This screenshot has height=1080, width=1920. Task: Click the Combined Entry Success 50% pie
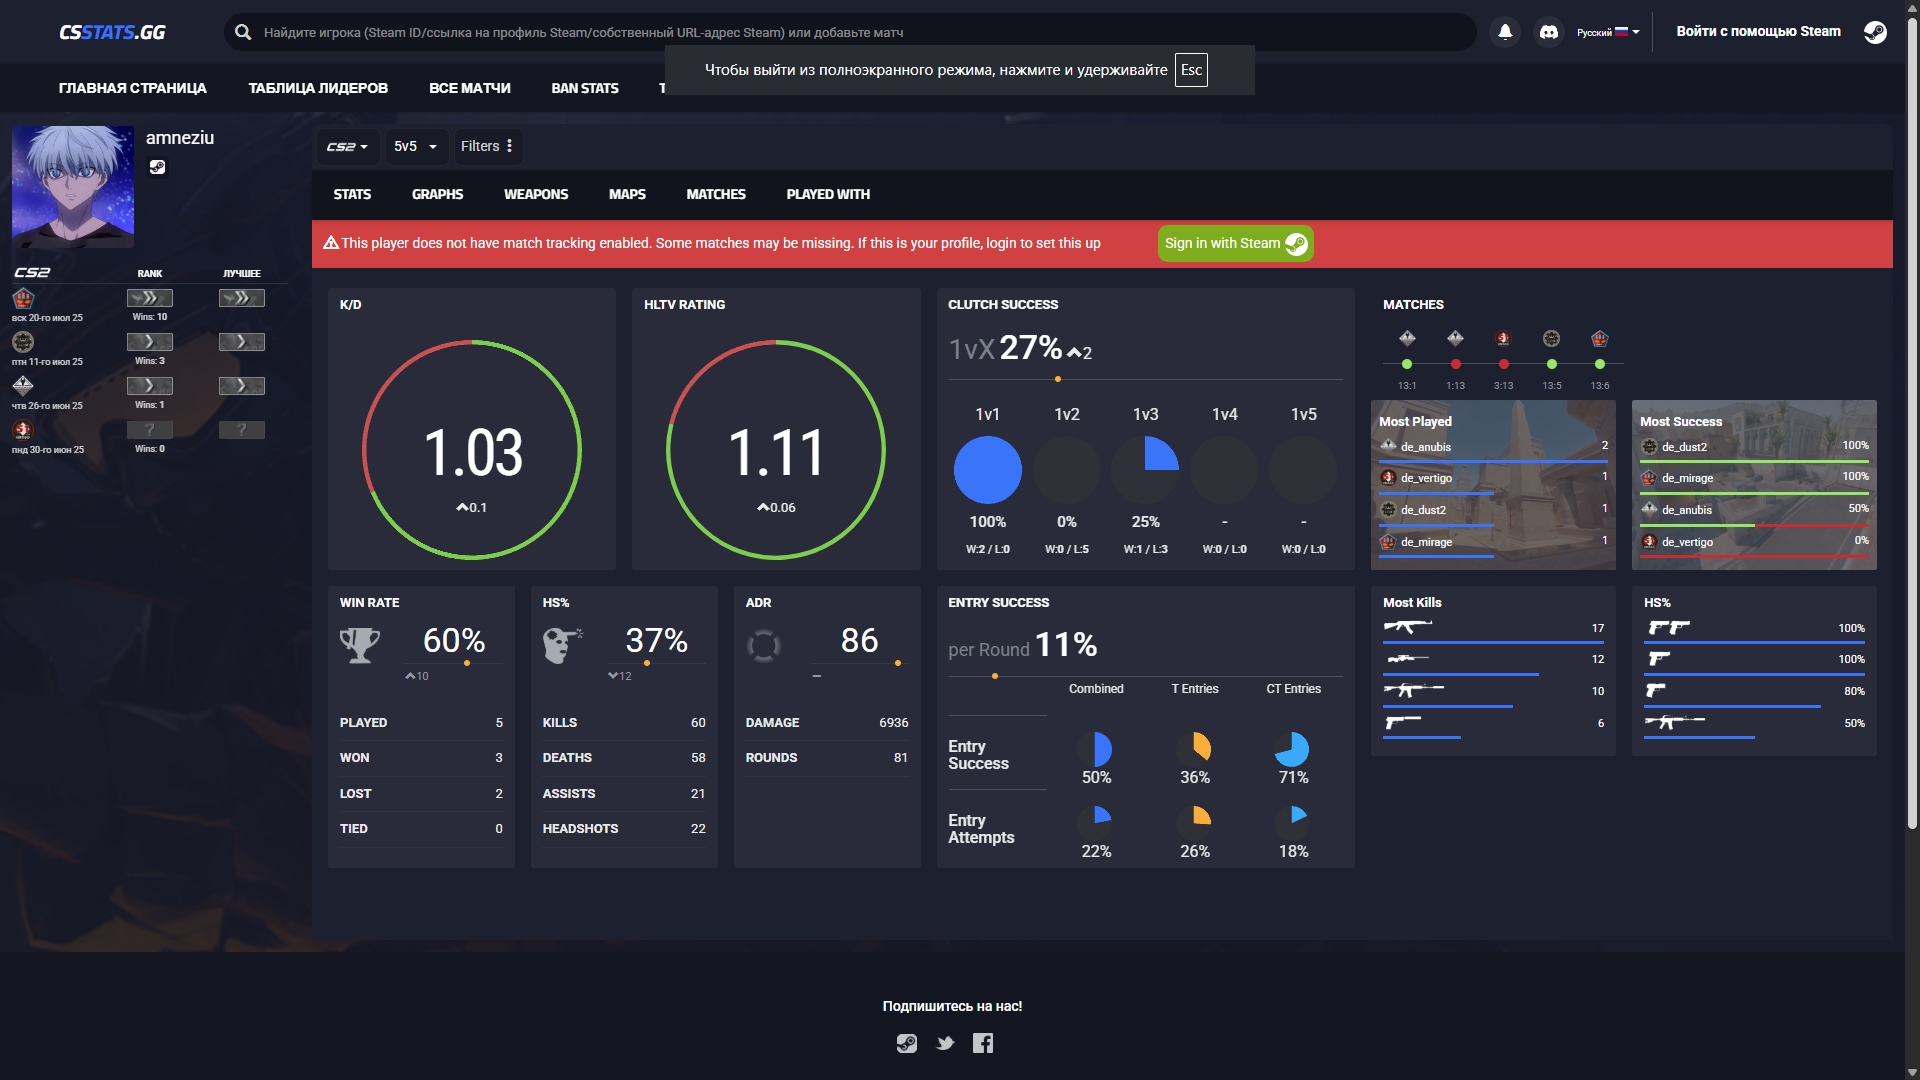1096,749
